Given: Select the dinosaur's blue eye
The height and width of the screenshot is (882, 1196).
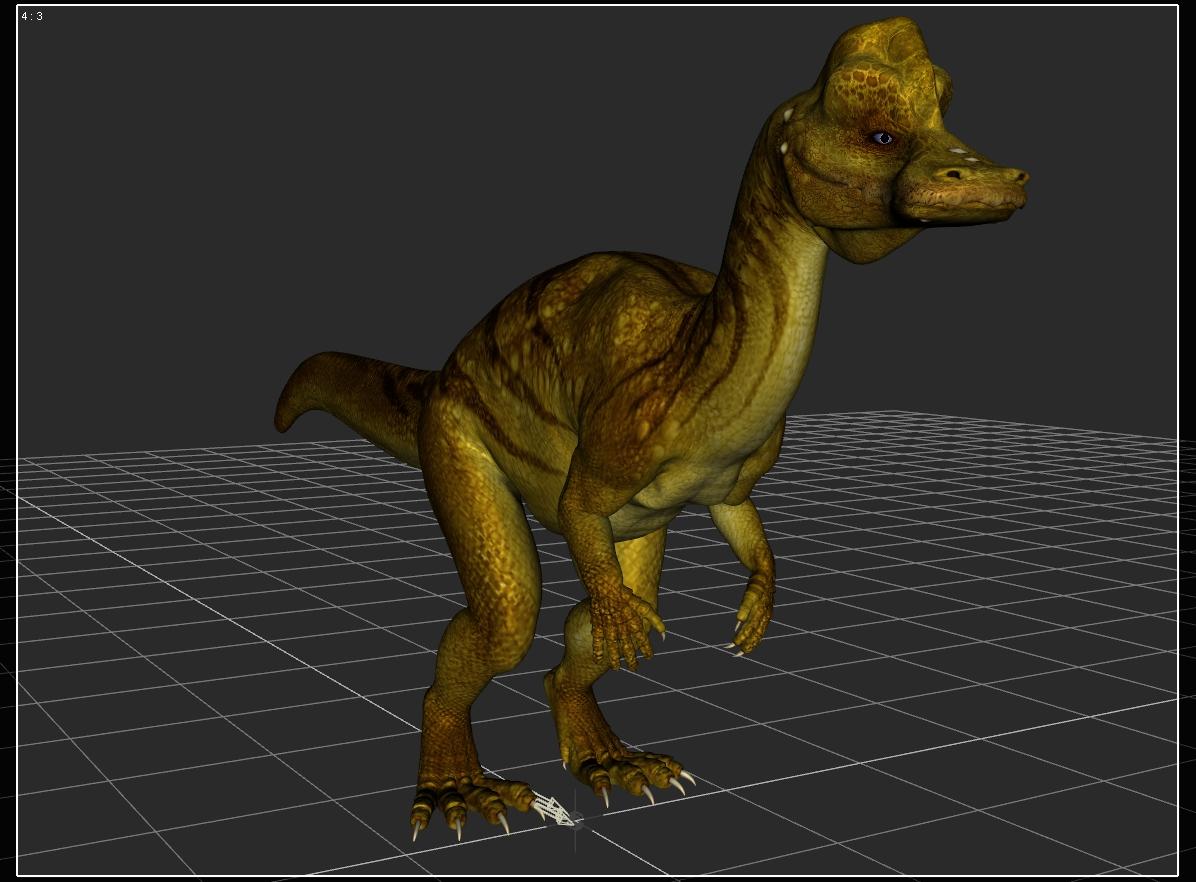Looking at the screenshot, I should 883,138.
